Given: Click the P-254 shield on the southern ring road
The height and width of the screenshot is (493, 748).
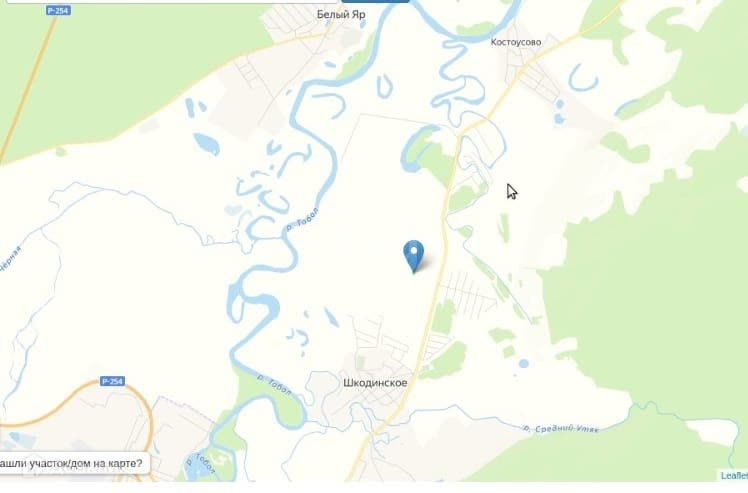Looking at the screenshot, I should 113,381.
